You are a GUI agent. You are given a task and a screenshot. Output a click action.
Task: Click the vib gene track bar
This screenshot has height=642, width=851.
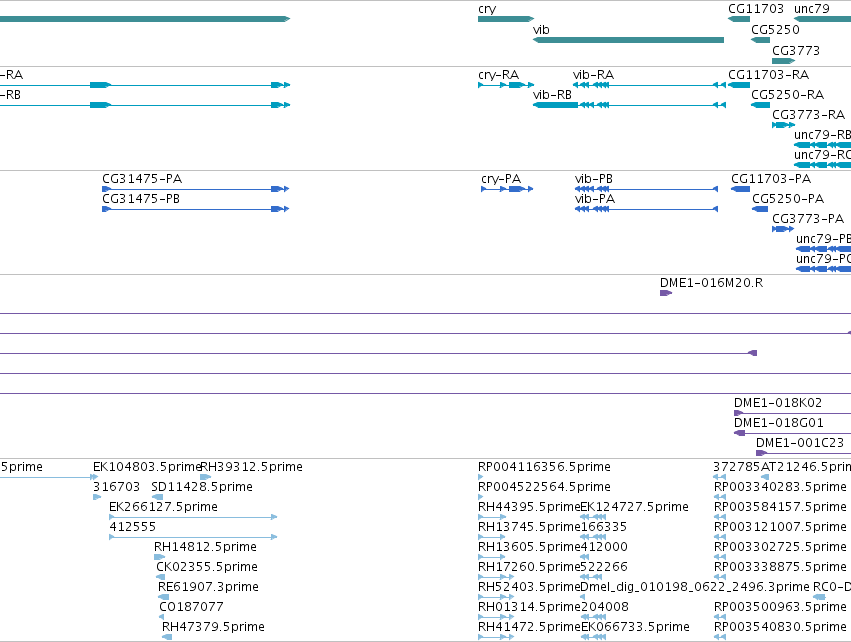628,40
